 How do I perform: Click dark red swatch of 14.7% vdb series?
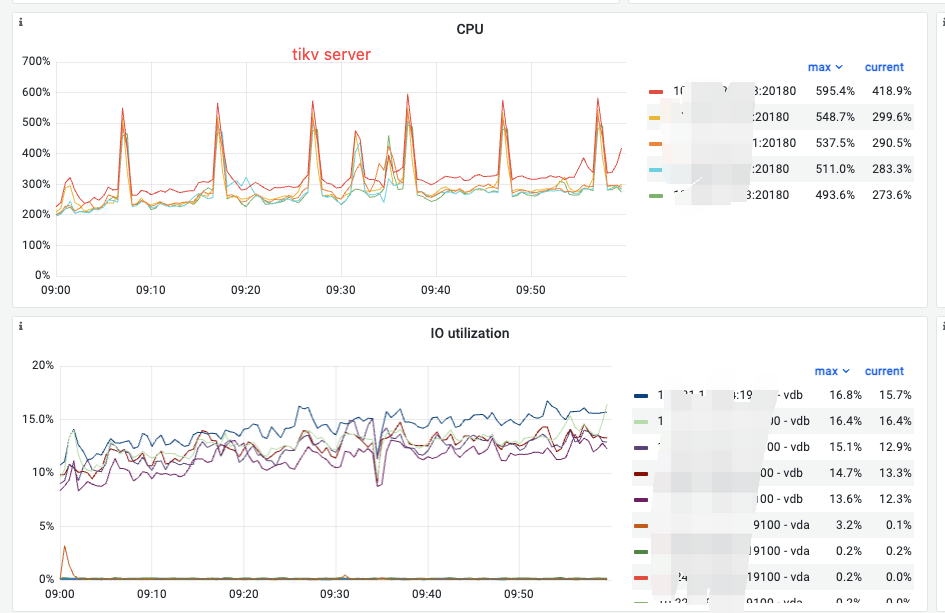tap(641, 474)
